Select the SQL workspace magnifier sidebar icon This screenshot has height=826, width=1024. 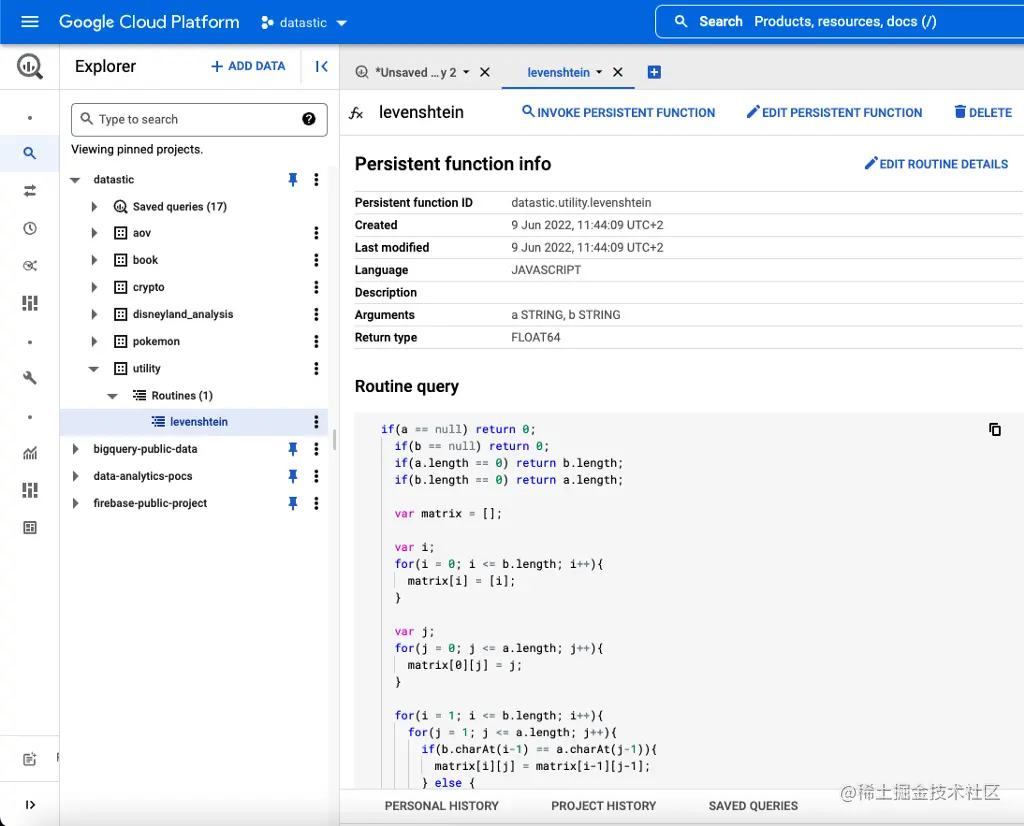[29, 153]
